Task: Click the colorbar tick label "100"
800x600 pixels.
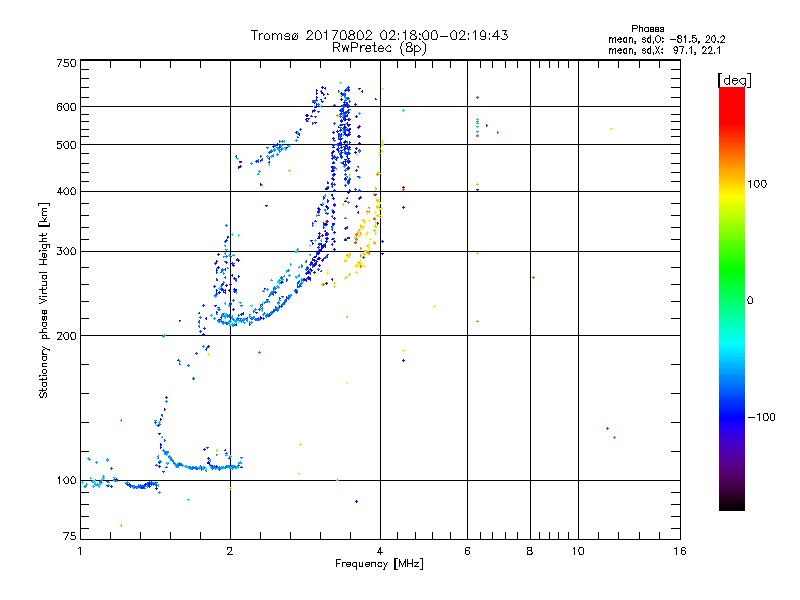Action: [757, 184]
